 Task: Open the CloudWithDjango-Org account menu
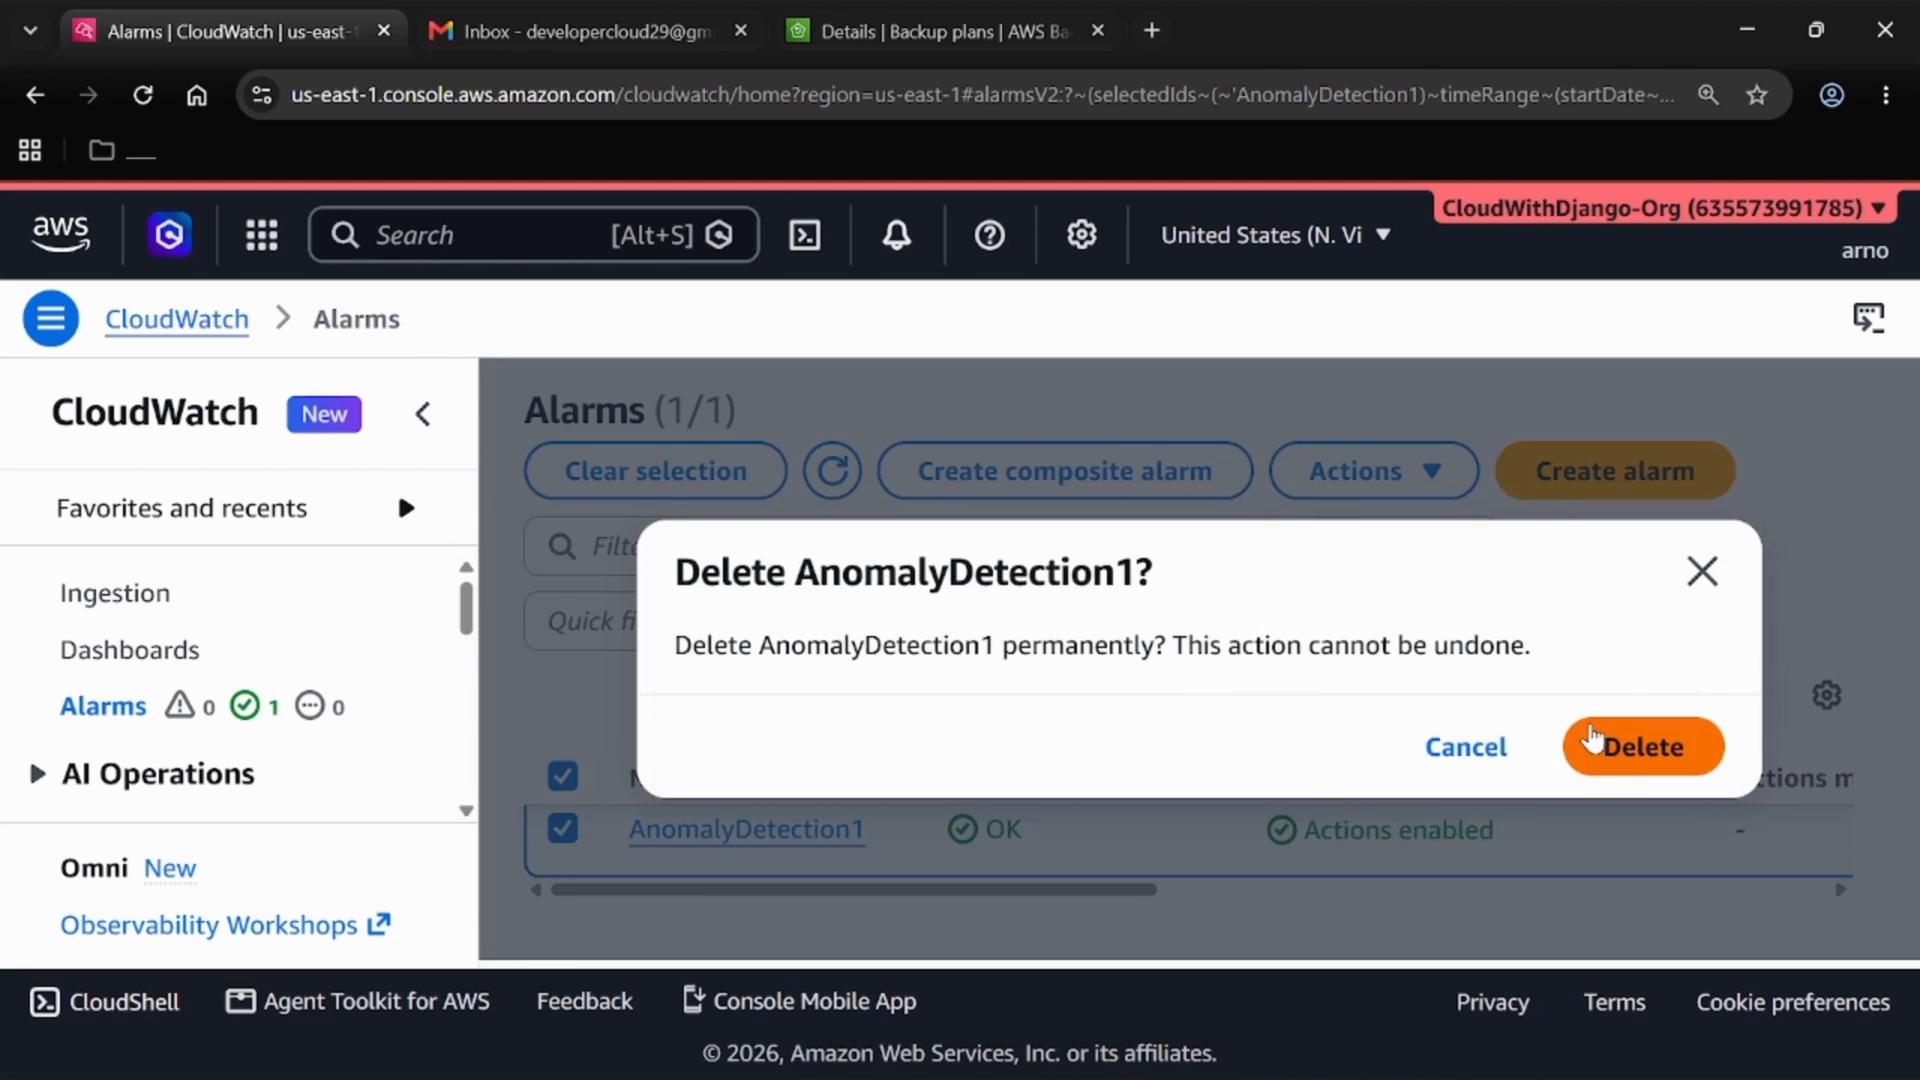[x=1663, y=208]
